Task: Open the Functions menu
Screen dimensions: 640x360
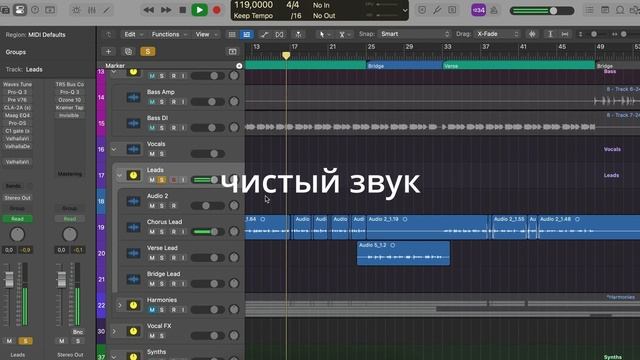Action: coord(169,35)
